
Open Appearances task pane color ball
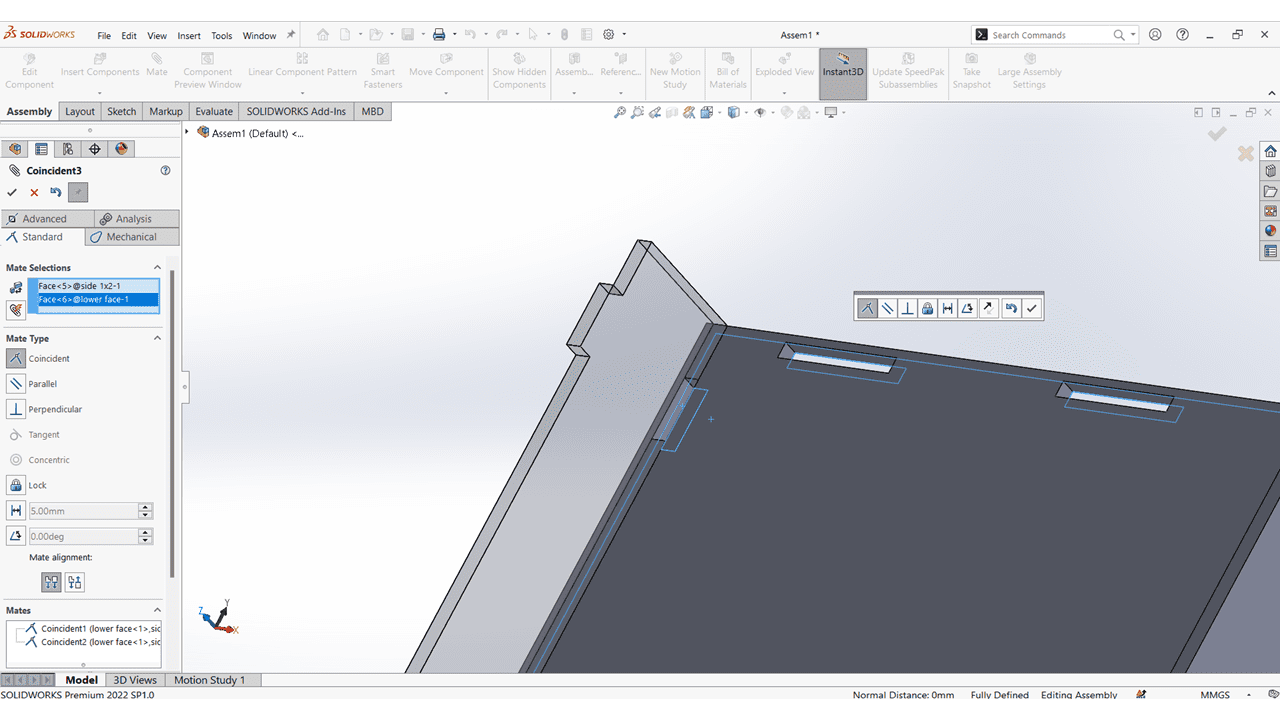(1270, 231)
